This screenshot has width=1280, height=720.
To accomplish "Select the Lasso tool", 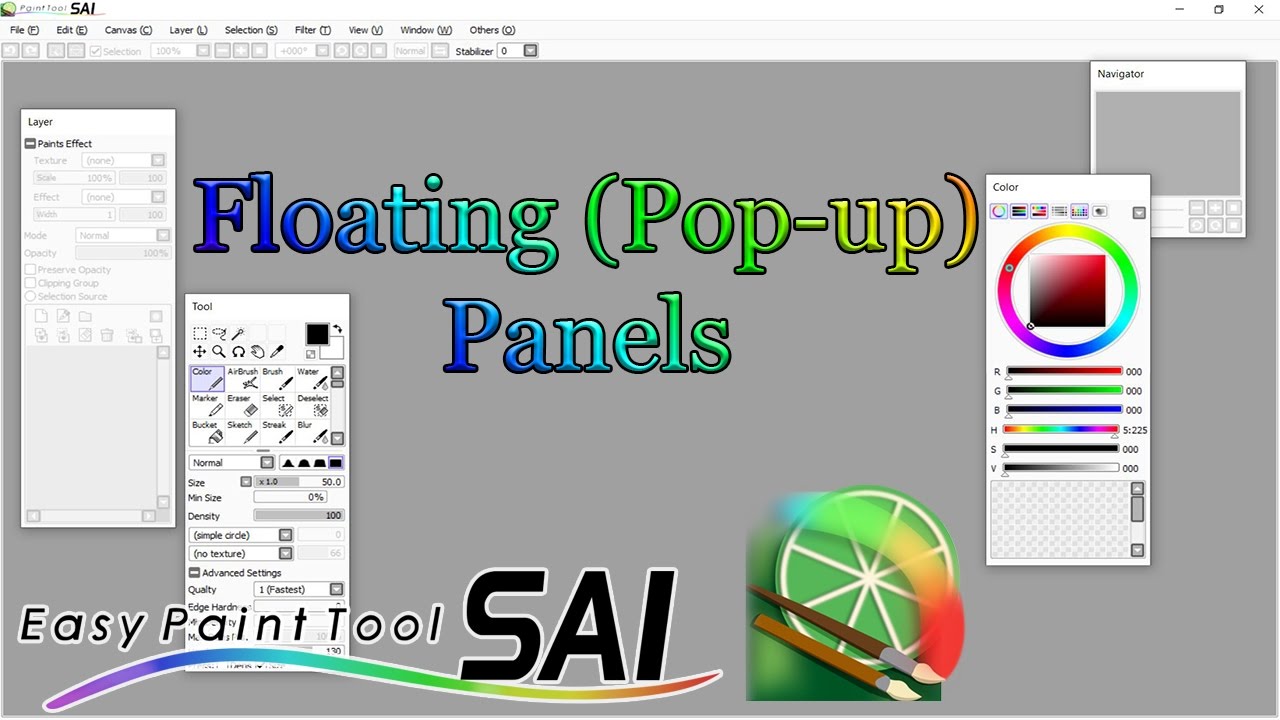I will 219,334.
